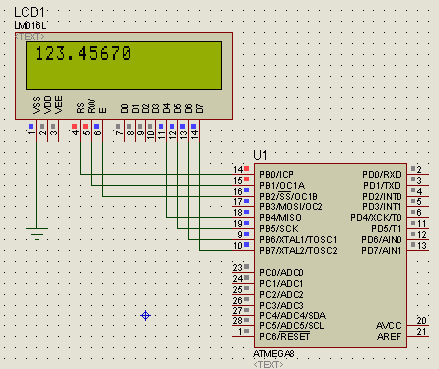Viewport: 439px width, 369px height.
Task: Click the PC6/RESET pin label
Action: tap(285, 337)
